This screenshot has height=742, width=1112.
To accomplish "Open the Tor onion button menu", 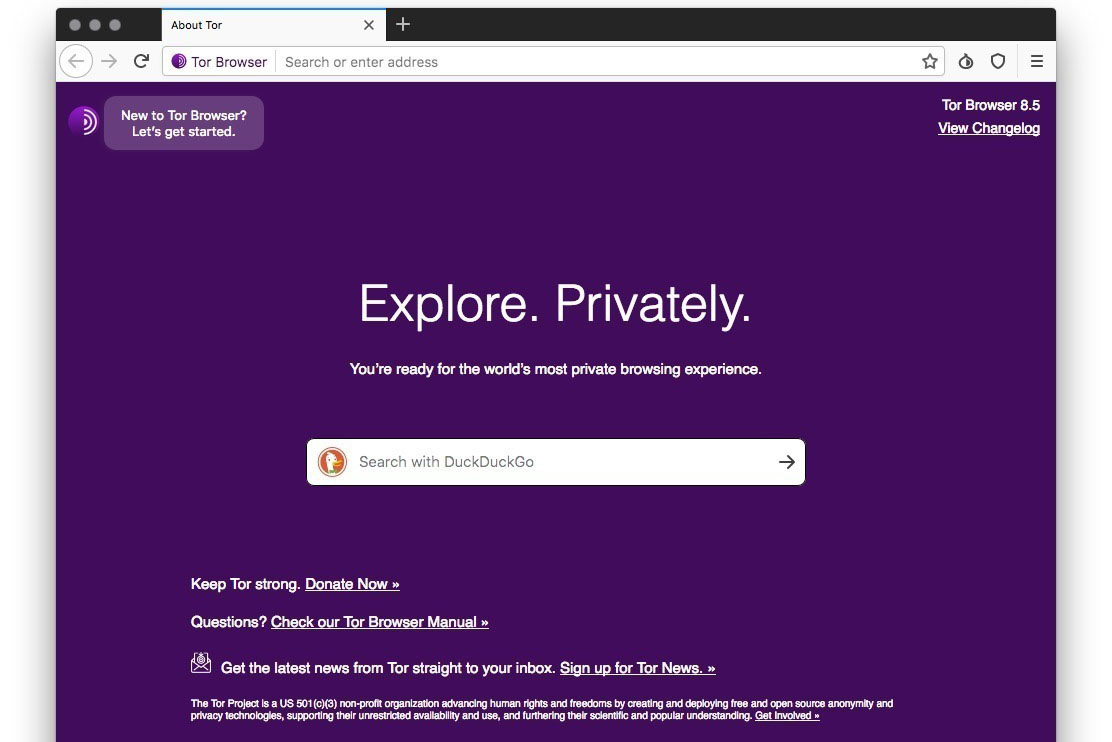I will pyautogui.click(x=965, y=62).
